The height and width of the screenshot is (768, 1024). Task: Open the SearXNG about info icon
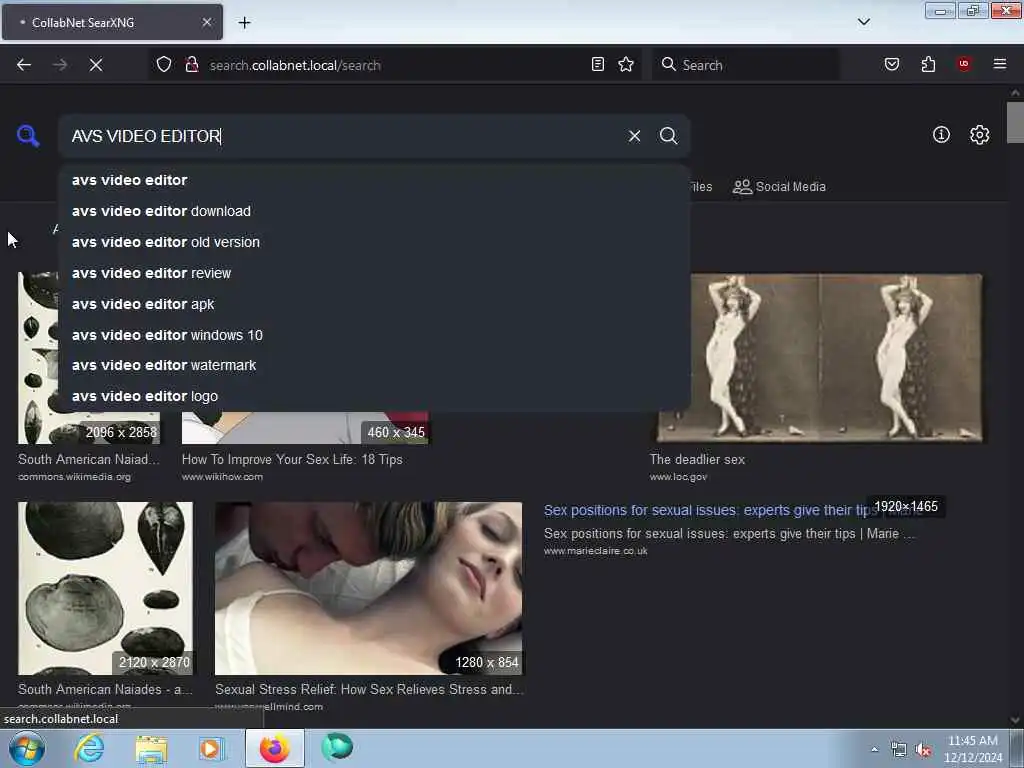[x=941, y=135]
